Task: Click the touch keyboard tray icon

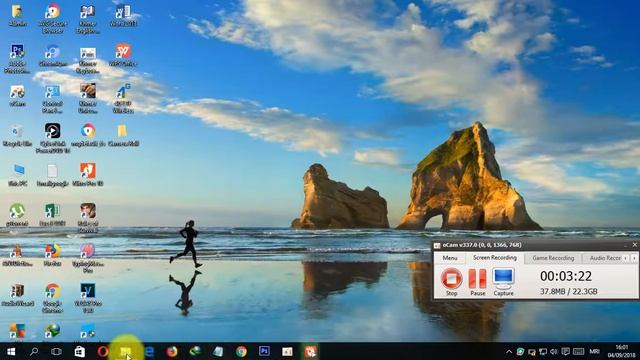Action: coord(578,351)
